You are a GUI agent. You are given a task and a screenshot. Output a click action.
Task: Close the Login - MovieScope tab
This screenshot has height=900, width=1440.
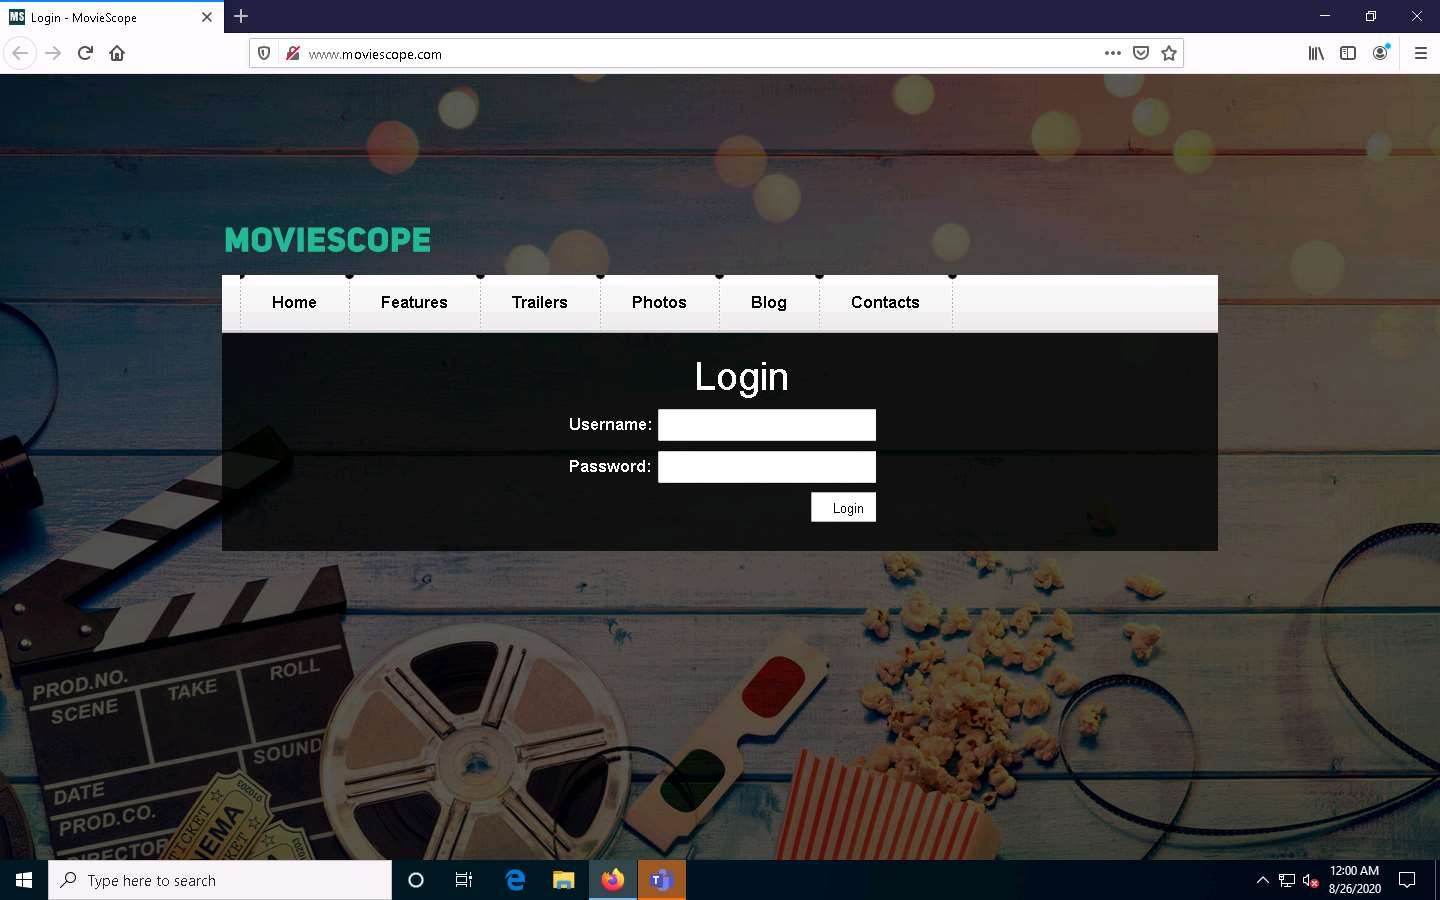(x=207, y=17)
